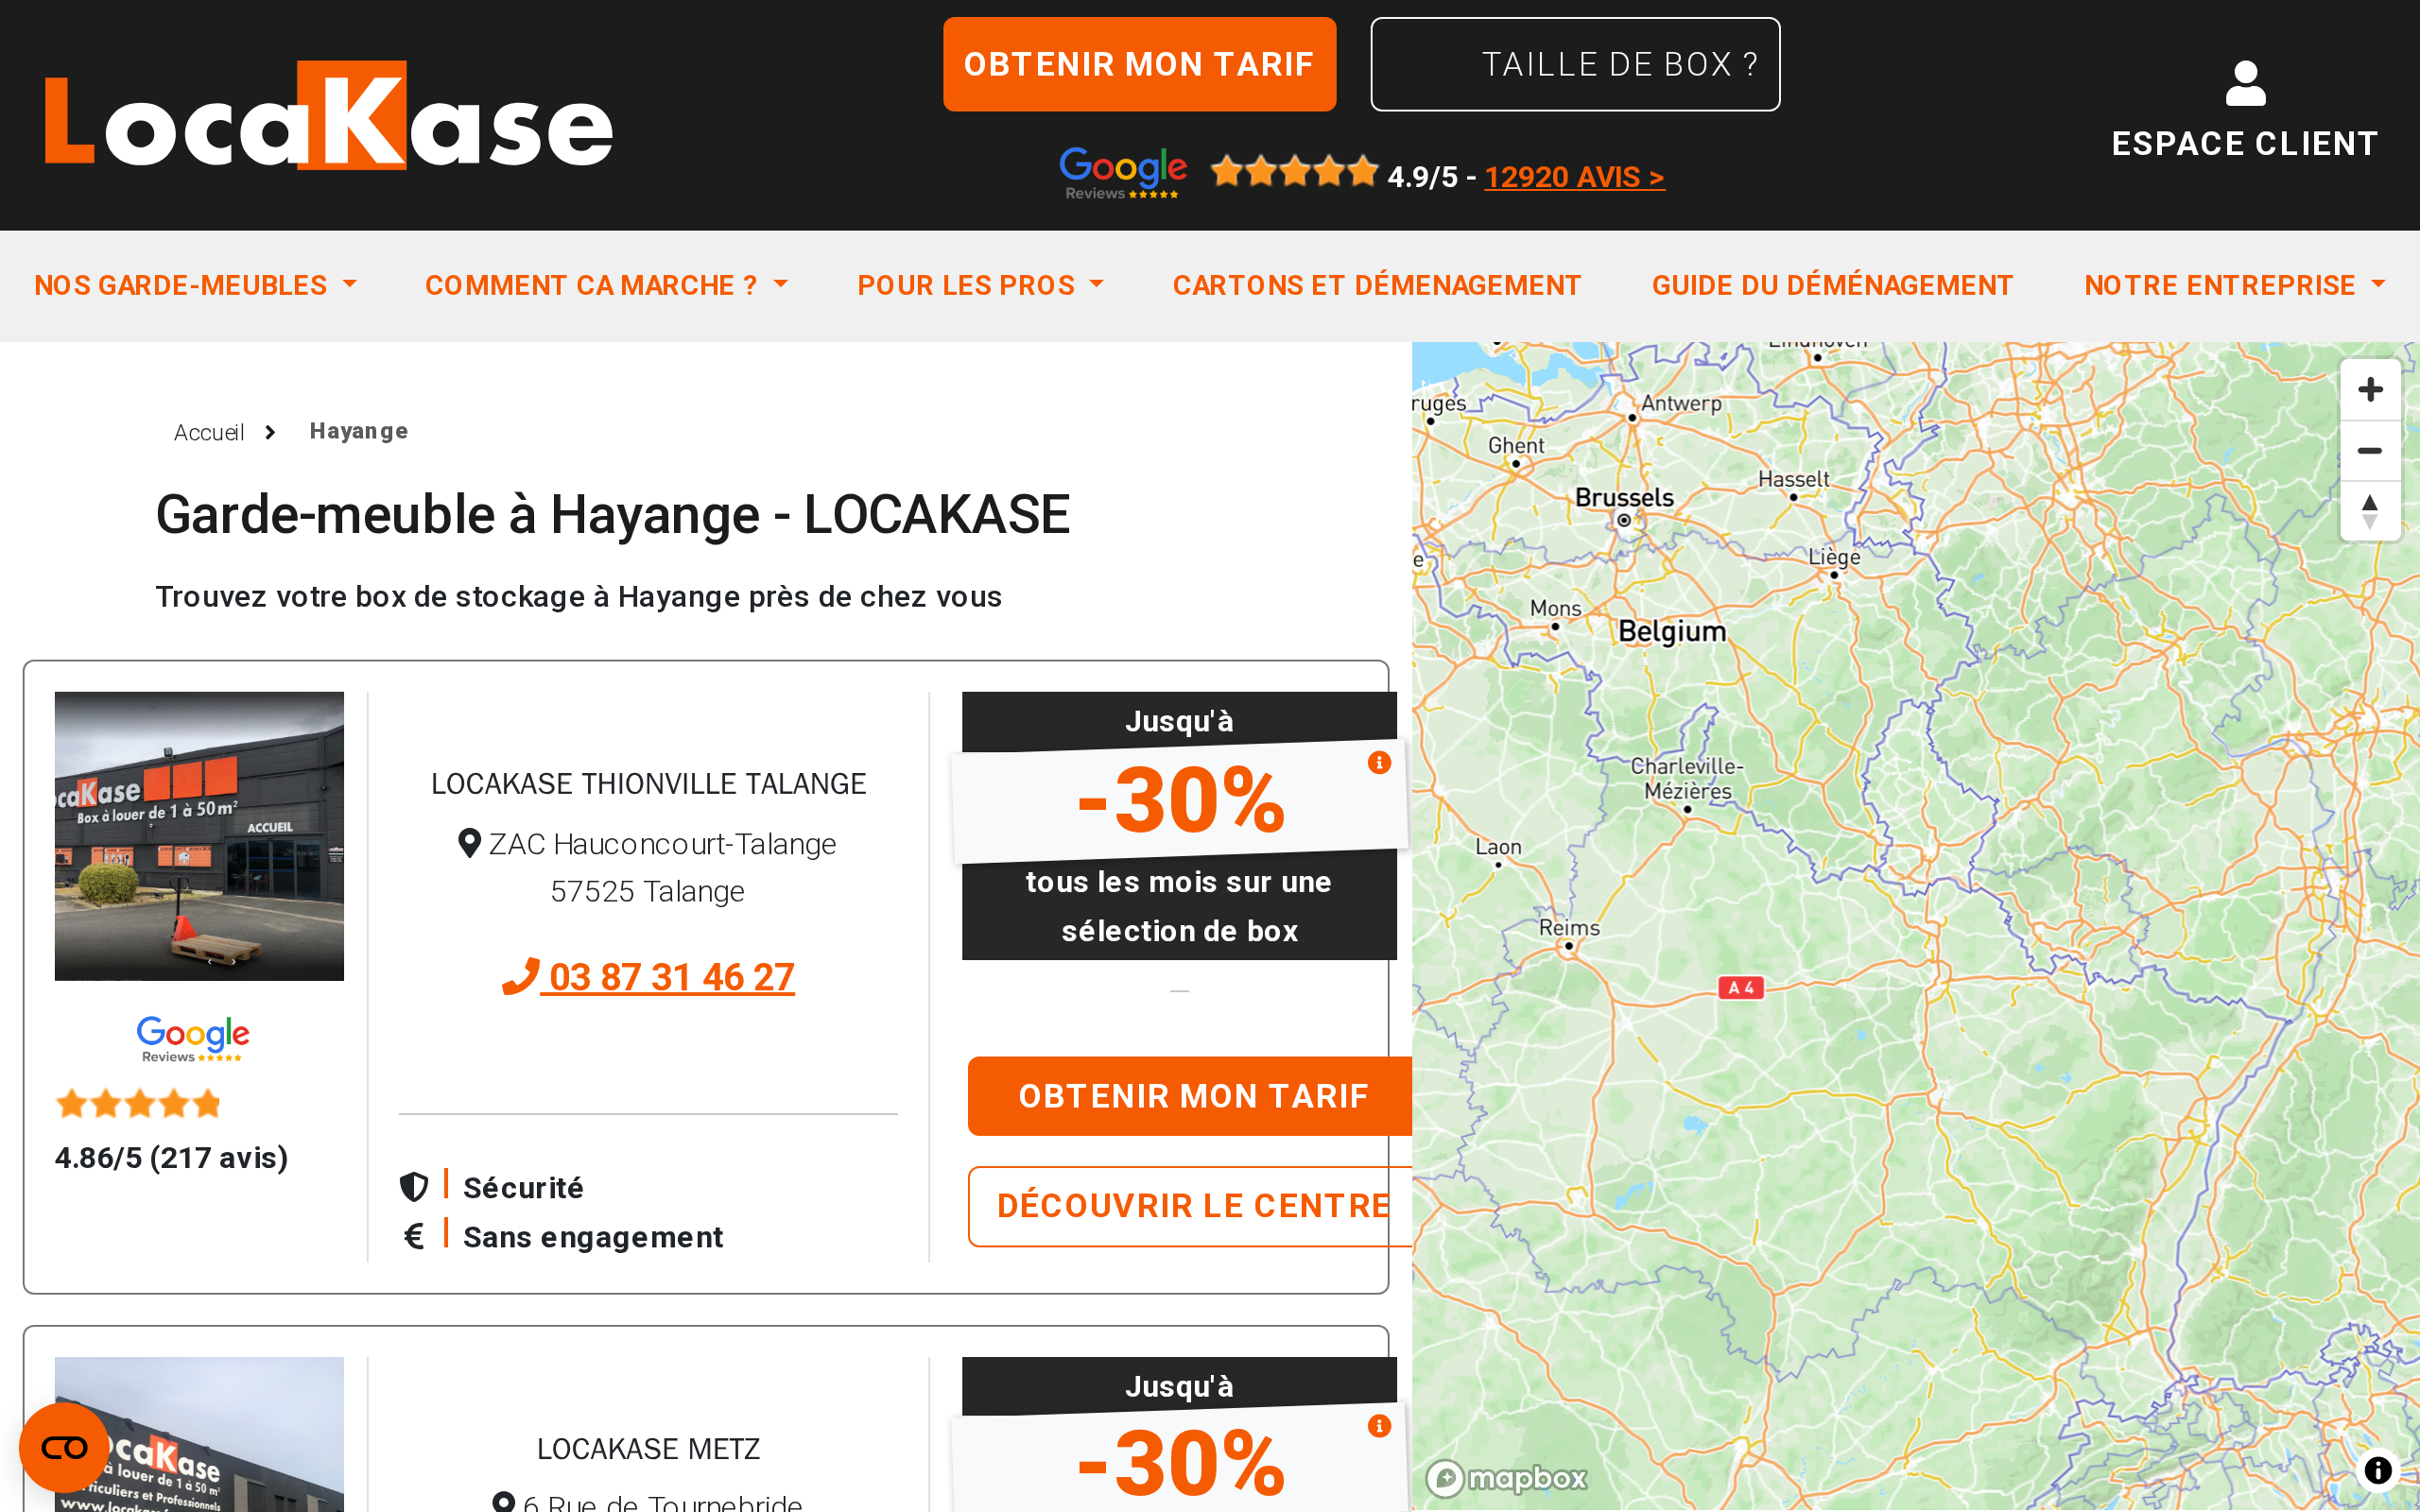Expand Notre Entreprise menu
The height and width of the screenshot is (1512, 2420).
(2235, 285)
